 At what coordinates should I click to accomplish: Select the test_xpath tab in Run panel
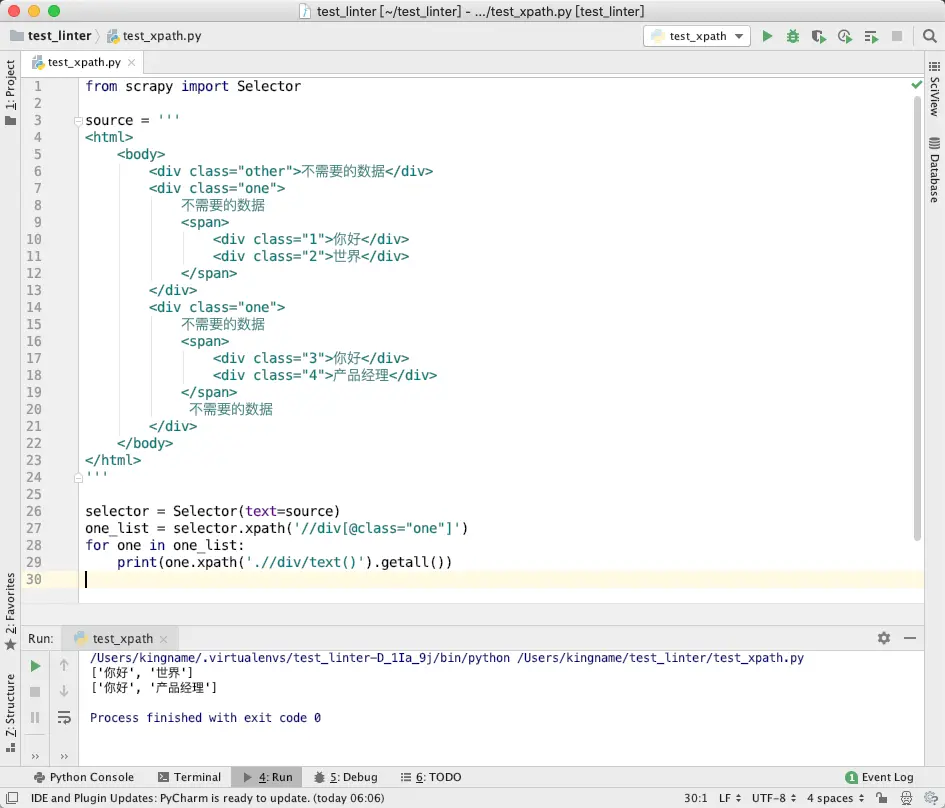pyautogui.click(x=122, y=639)
